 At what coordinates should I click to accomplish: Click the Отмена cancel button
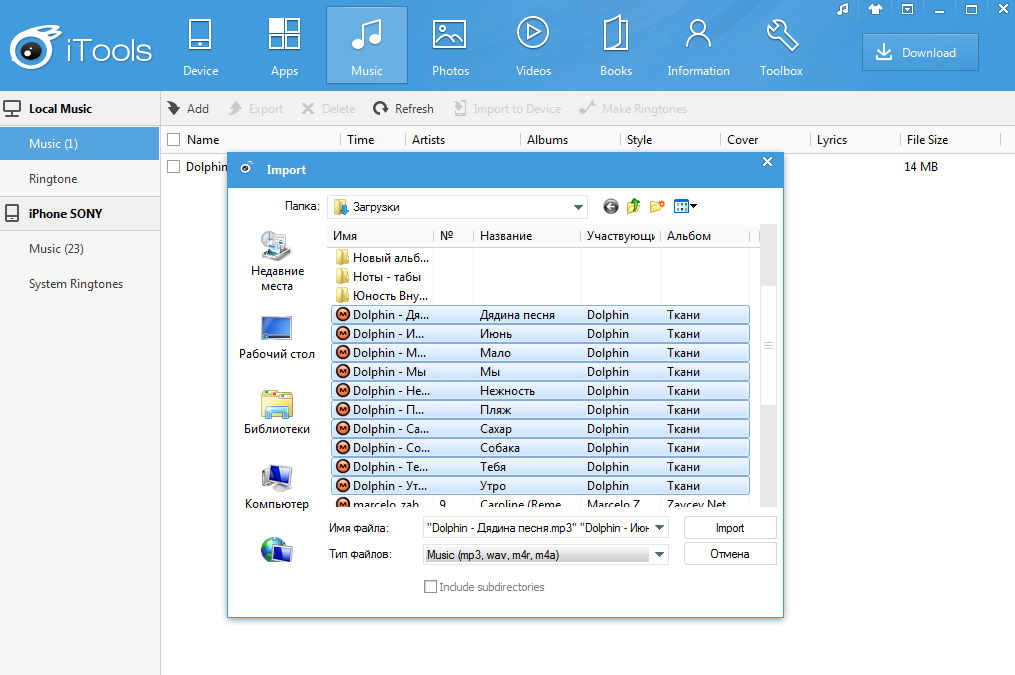point(730,554)
